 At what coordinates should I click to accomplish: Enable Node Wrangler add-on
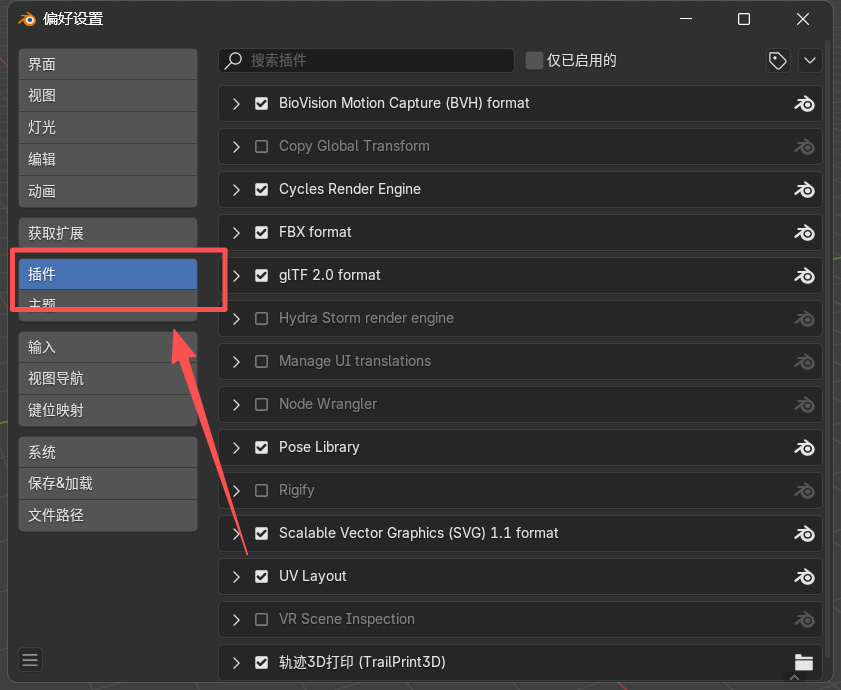pos(261,404)
